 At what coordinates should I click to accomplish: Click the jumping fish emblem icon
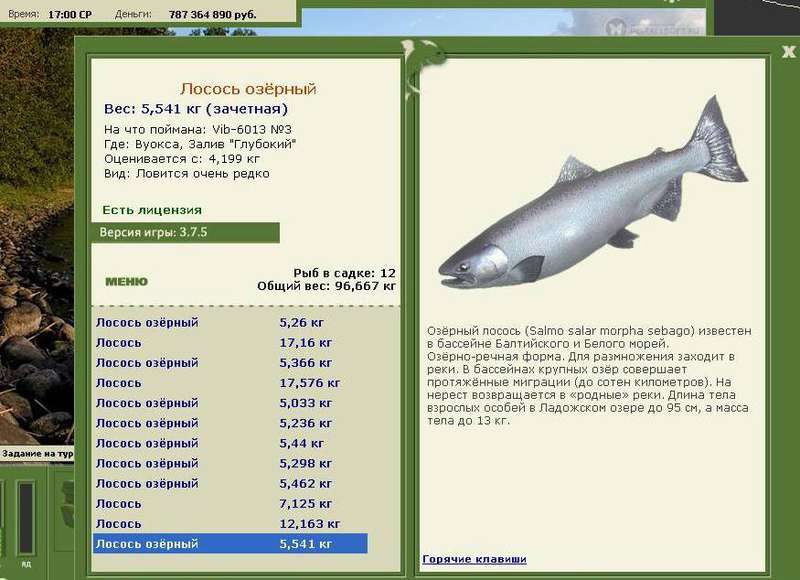(421, 64)
